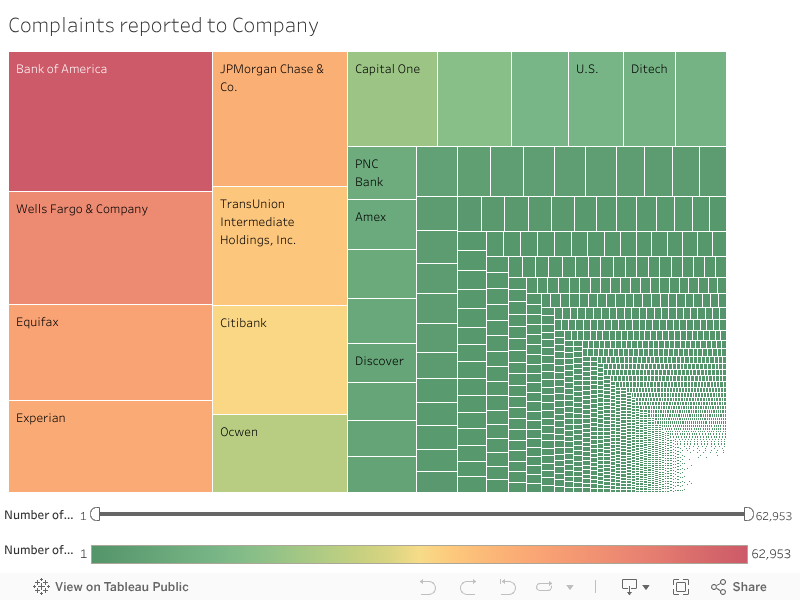The image size is (800, 600).
Task: Redo the last undone action
Action: (x=467, y=587)
